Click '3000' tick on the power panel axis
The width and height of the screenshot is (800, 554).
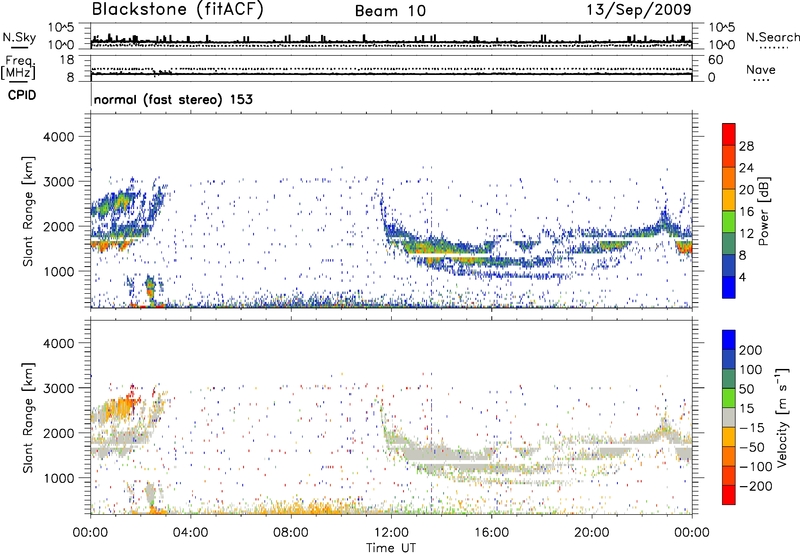point(58,182)
